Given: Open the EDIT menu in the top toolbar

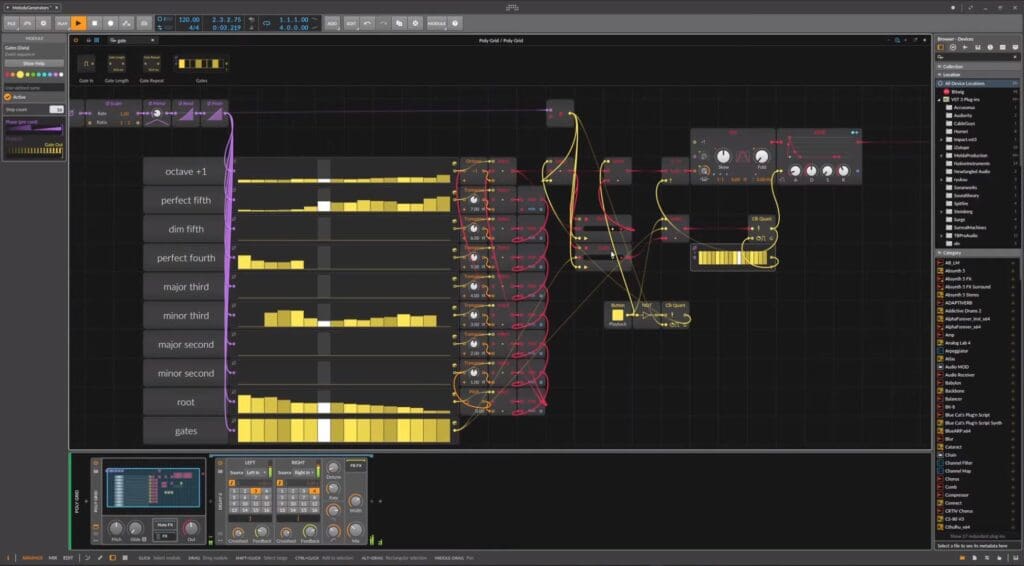Looking at the screenshot, I should tap(351, 24).
